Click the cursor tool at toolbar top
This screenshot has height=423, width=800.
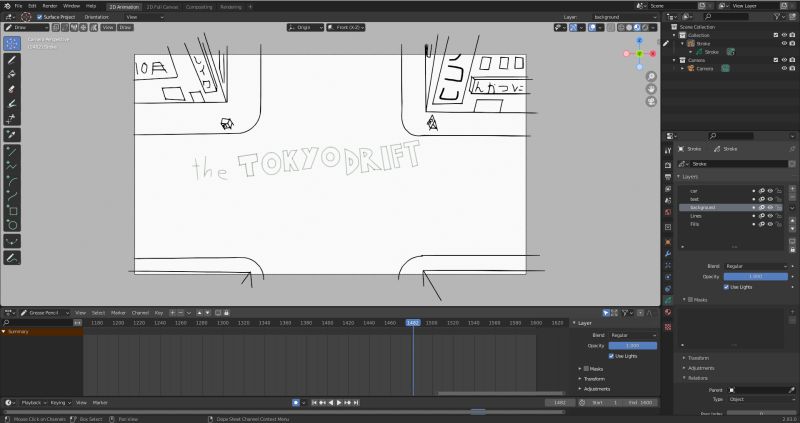[12, 43]
